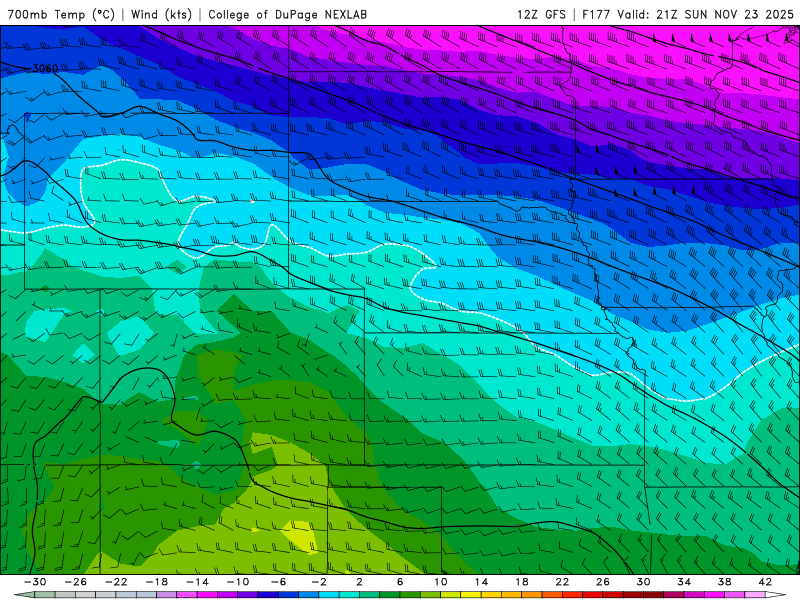Screen dimensions: 800x600
Task: Click the "College of DuPage NEXLAB" label
Action: (x=287, y=15)
